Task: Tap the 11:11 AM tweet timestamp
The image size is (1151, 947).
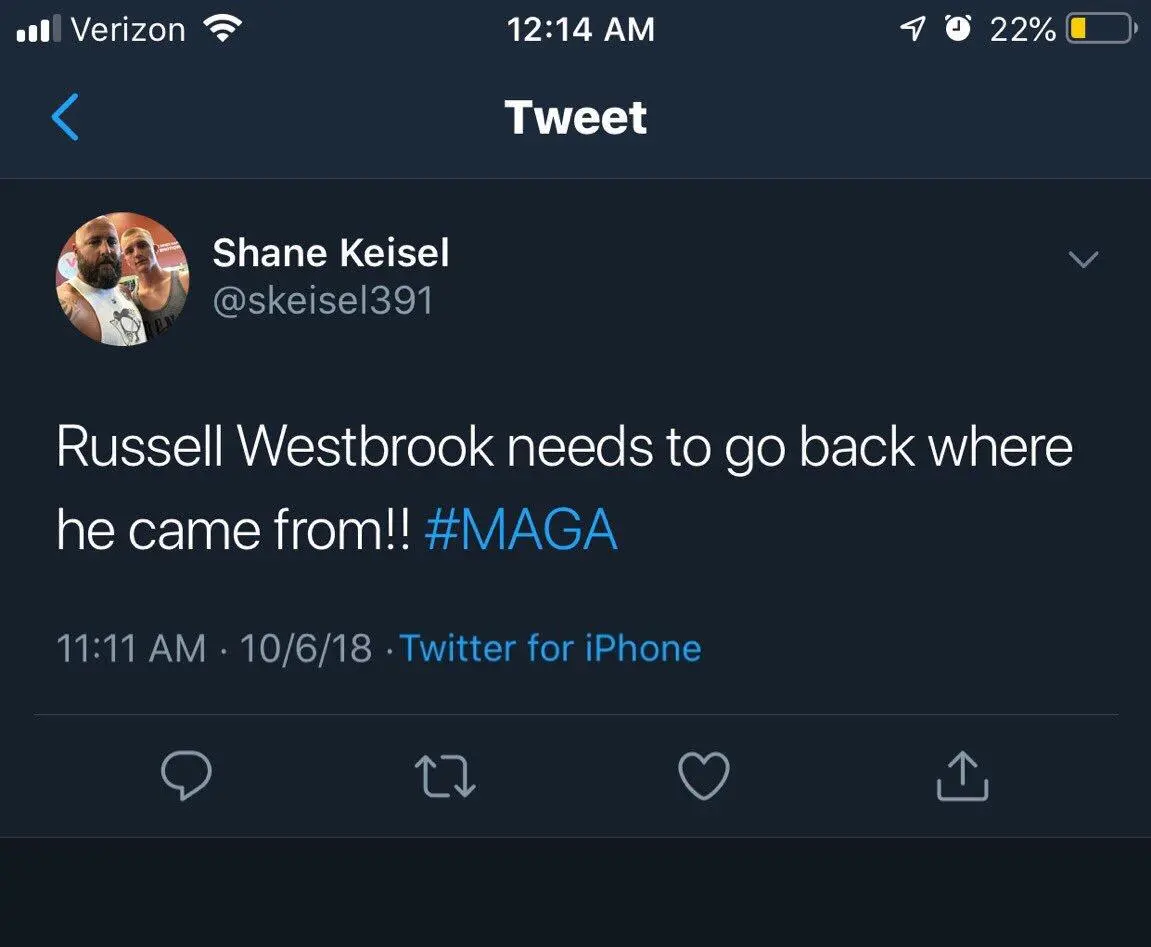Action: 131,648
